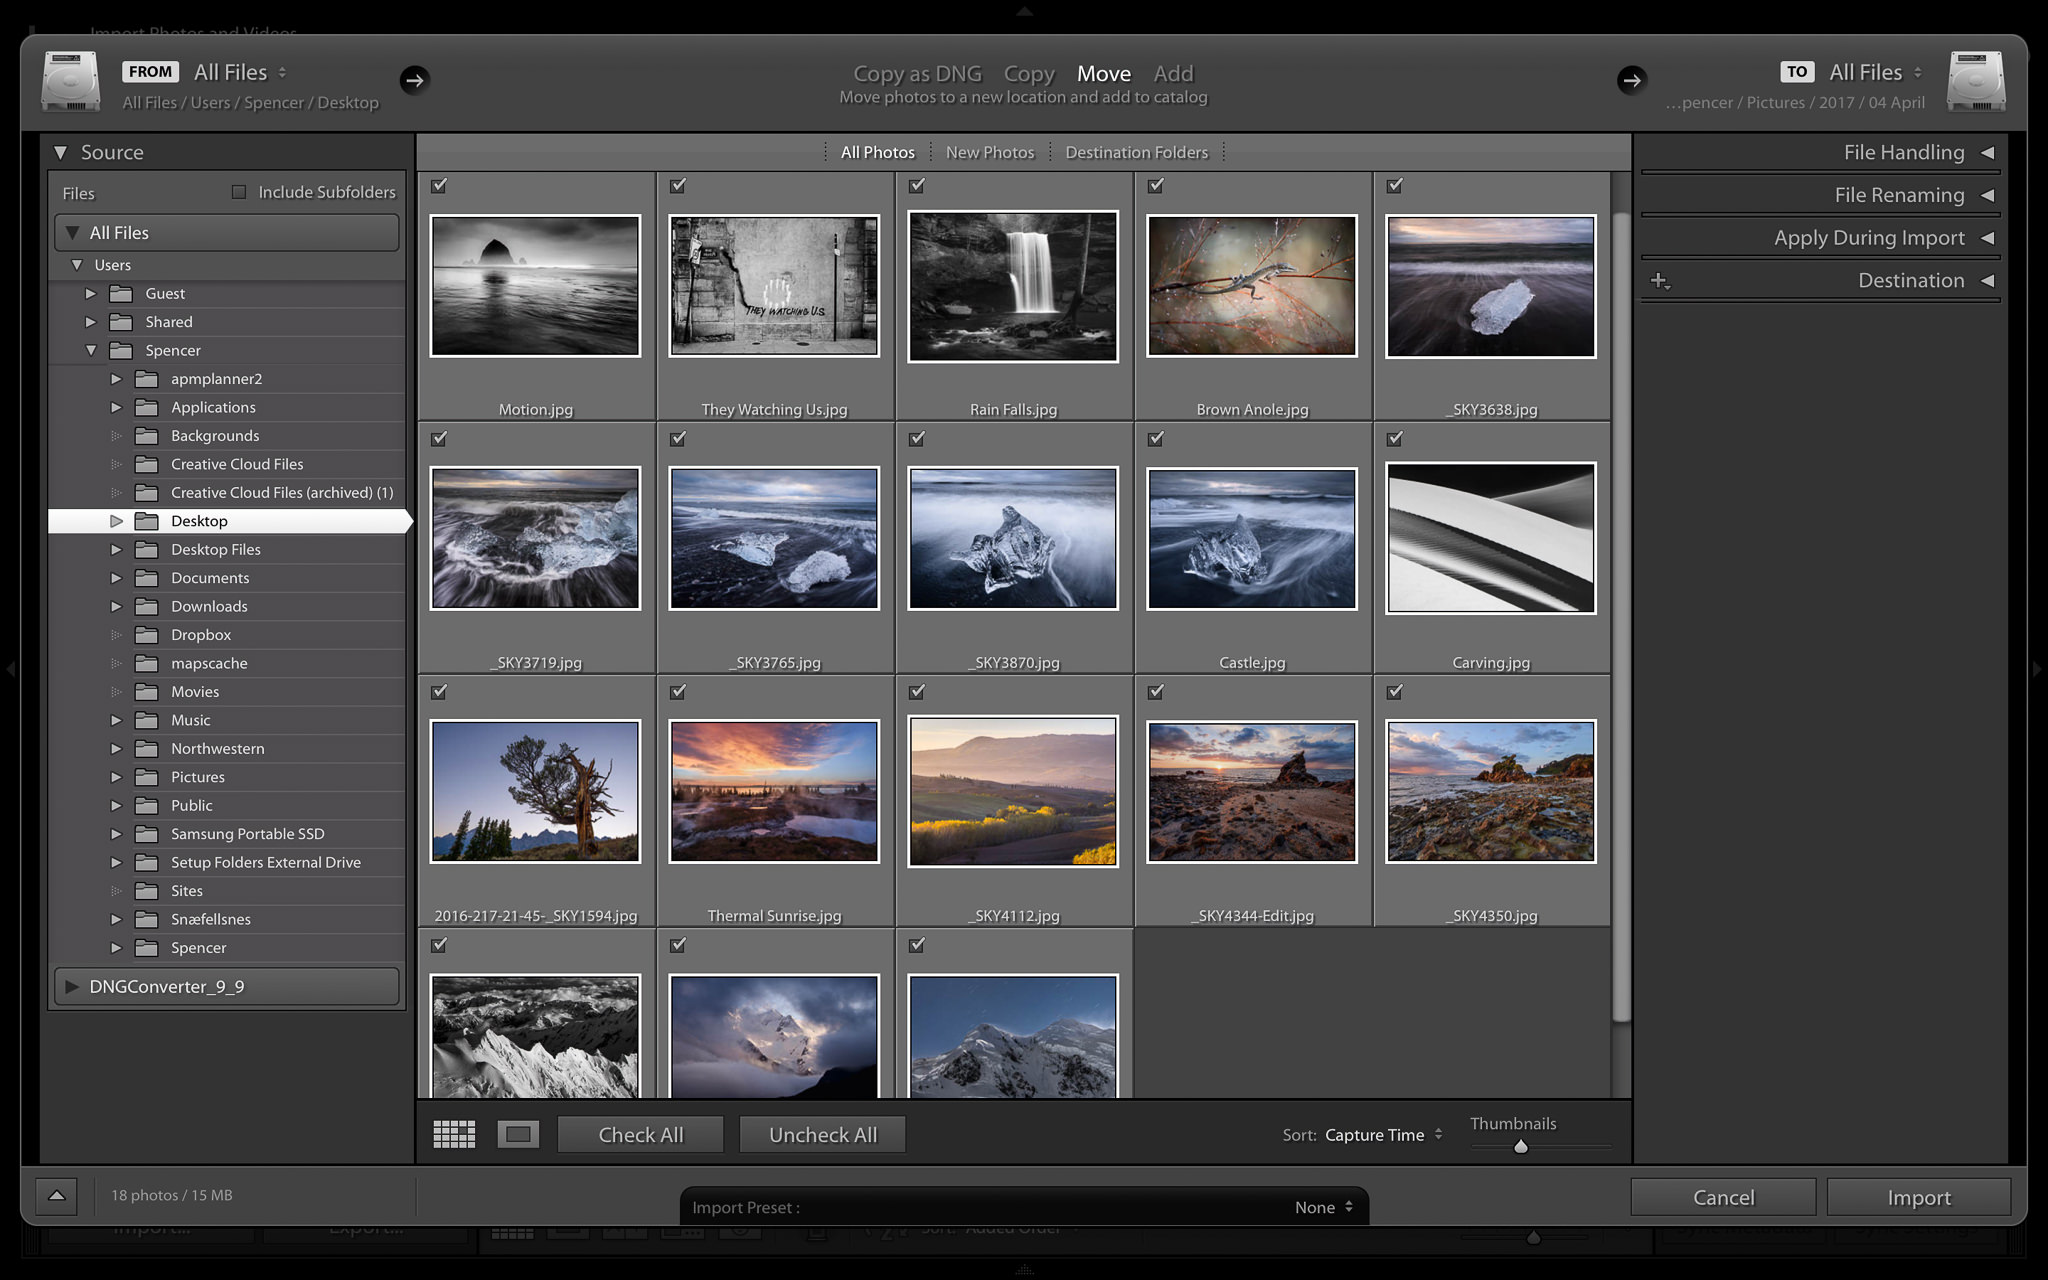The height and width of the screenshot is (1280, 2048).
Task: Toggle checkbox on Motion.jpg photo
Action: [x=441, y=184]
